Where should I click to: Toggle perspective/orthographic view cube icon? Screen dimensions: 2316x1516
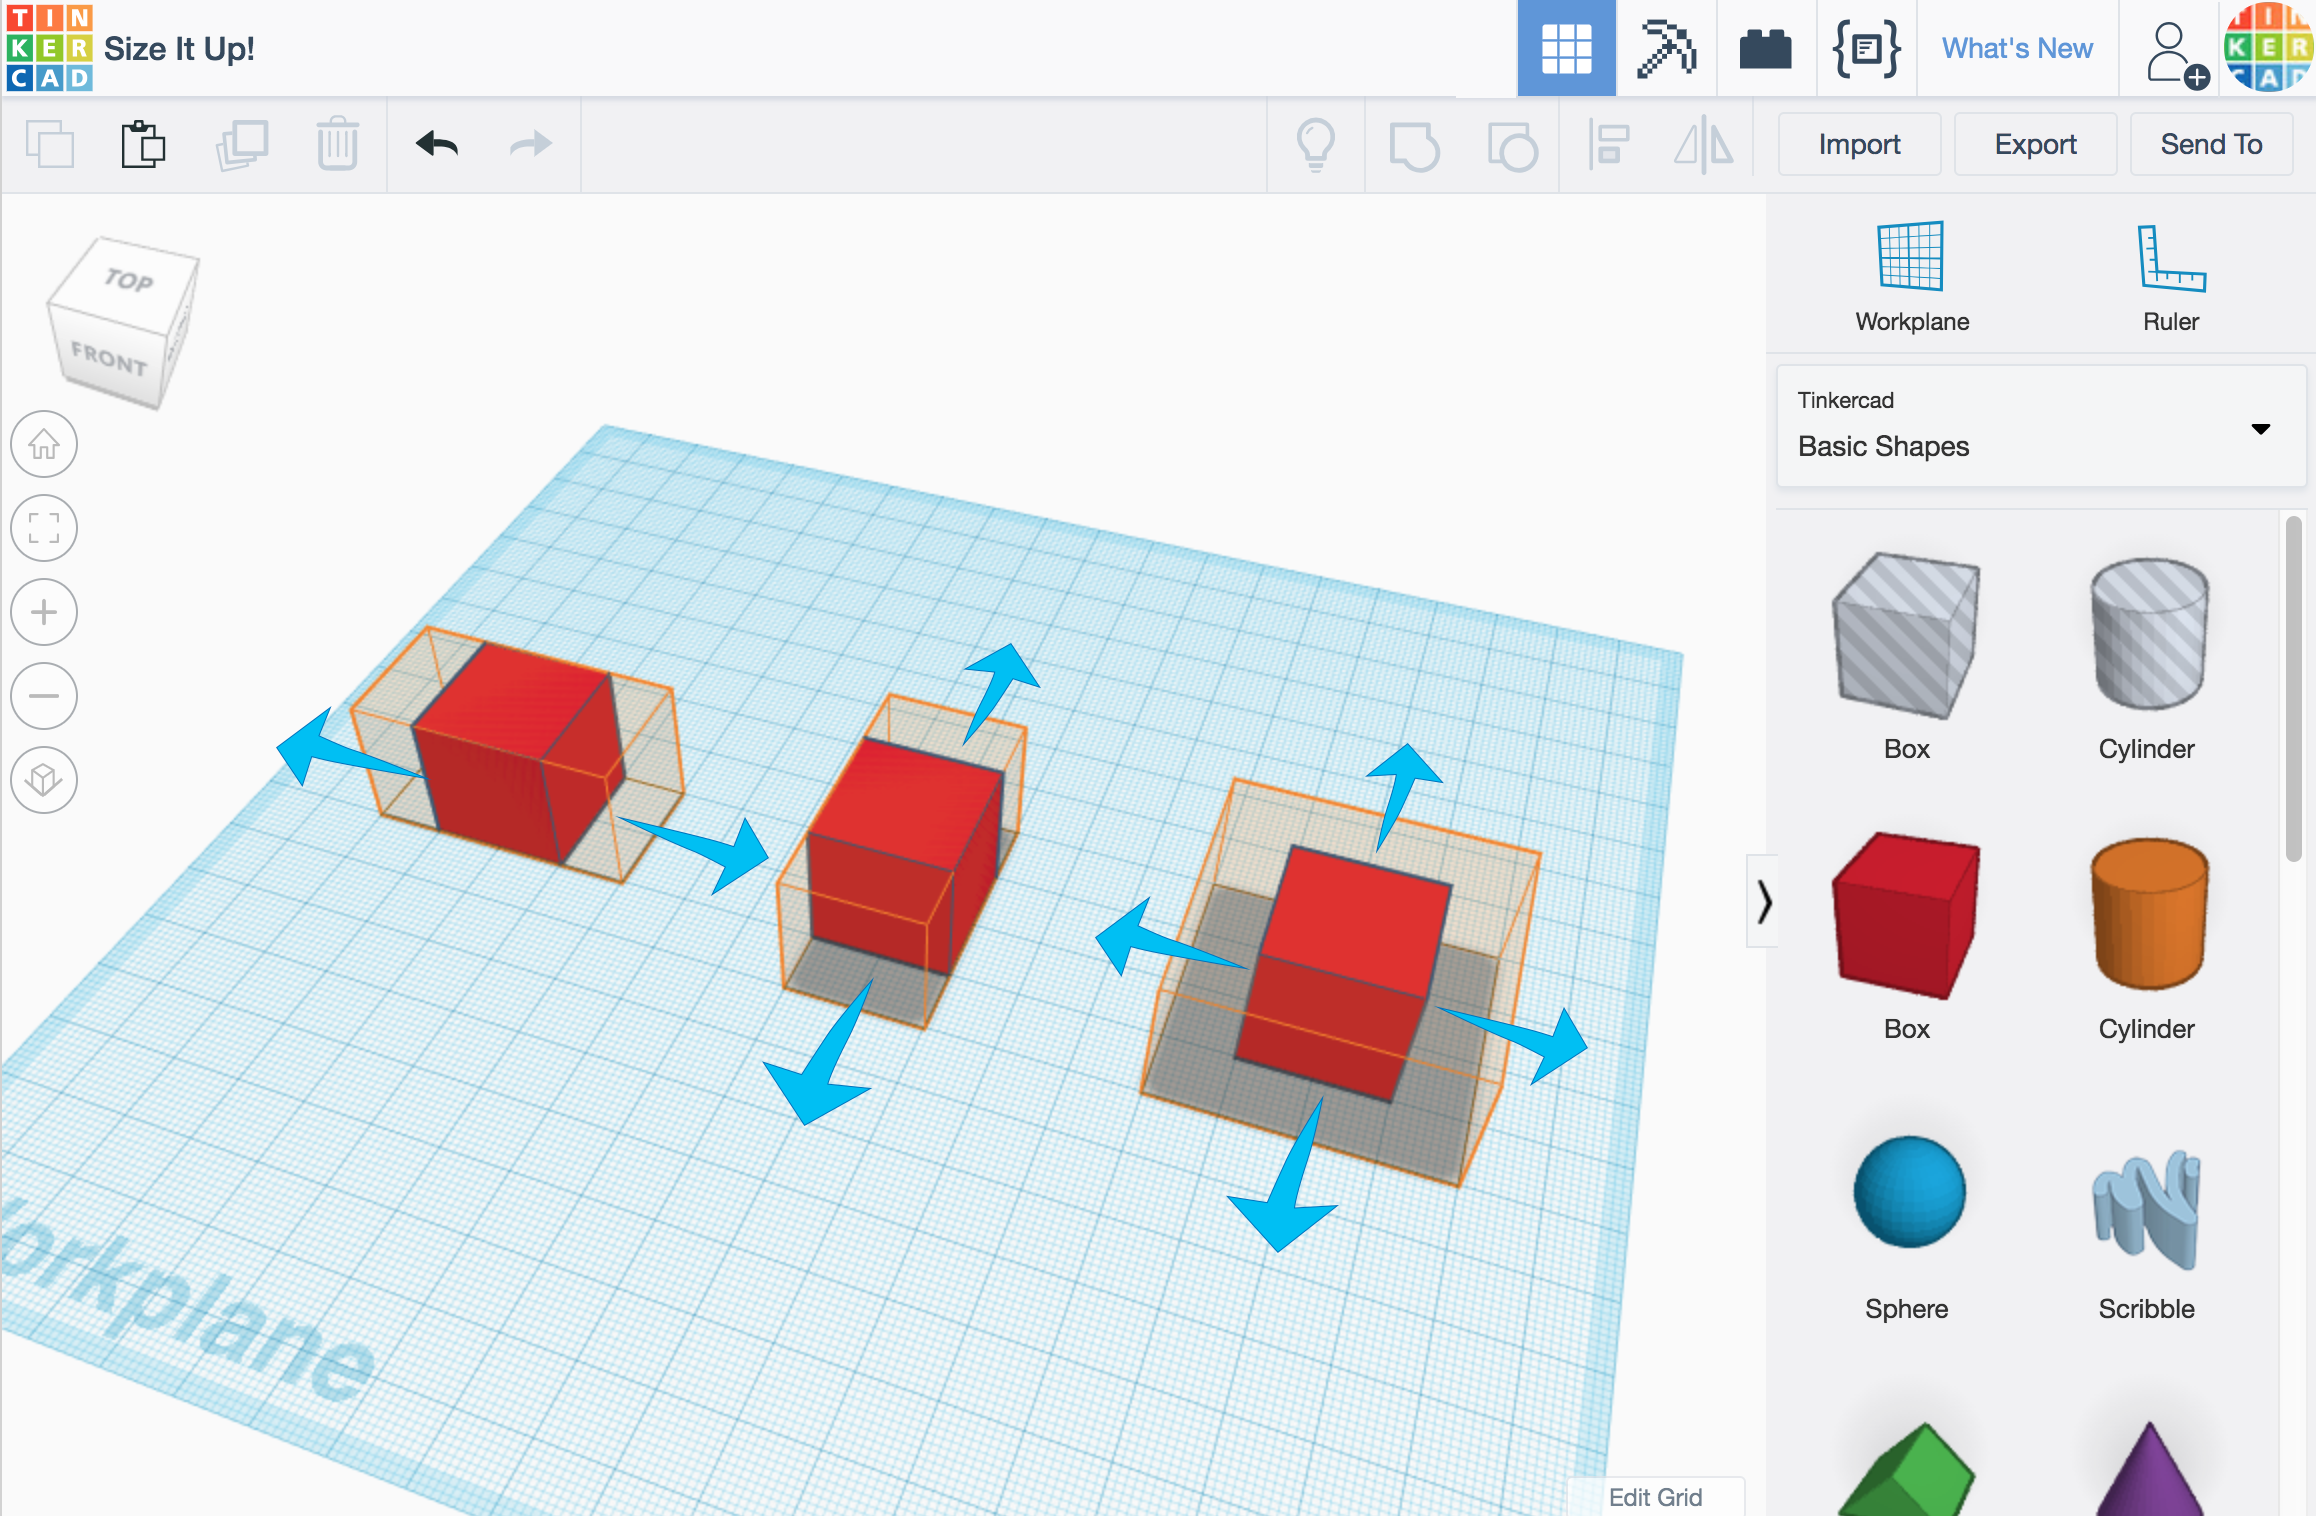click(44, 780)
